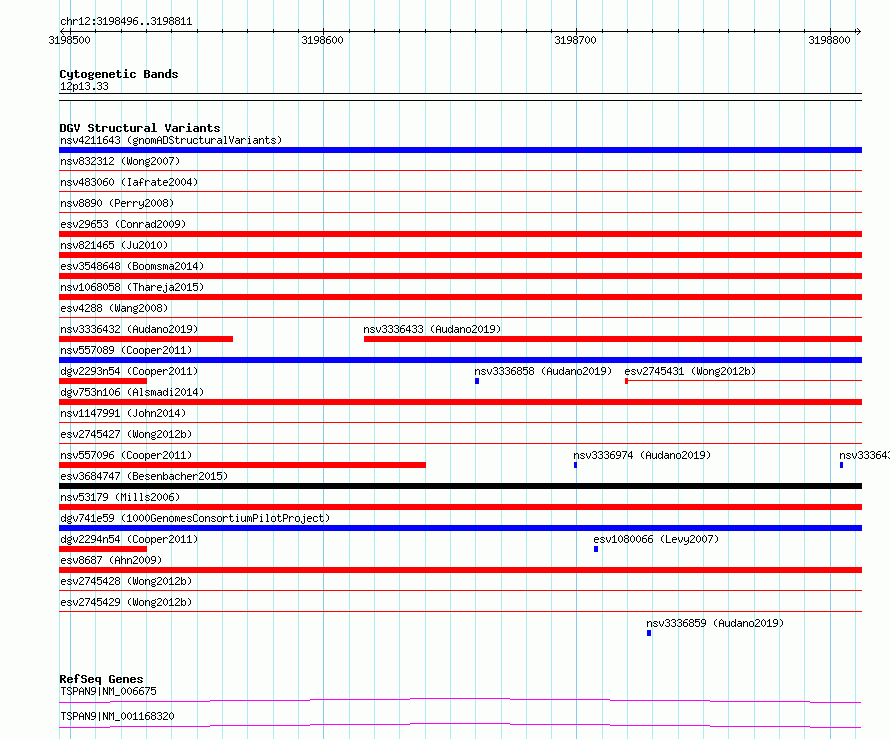The width and height of the screenshot is (890, 739).
Task: Click the ruler's right arrow end
Action: point(858,31)
